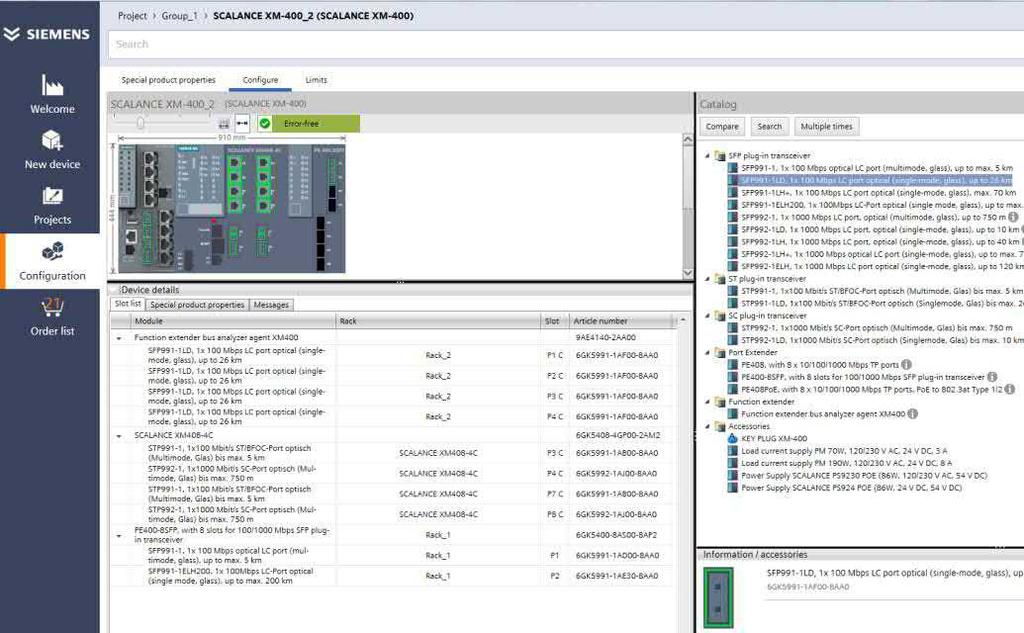Click article number 9AE4140-2AA00
Screen dimensions: 1024x633
pyautogui.click(x=605, y=338)
